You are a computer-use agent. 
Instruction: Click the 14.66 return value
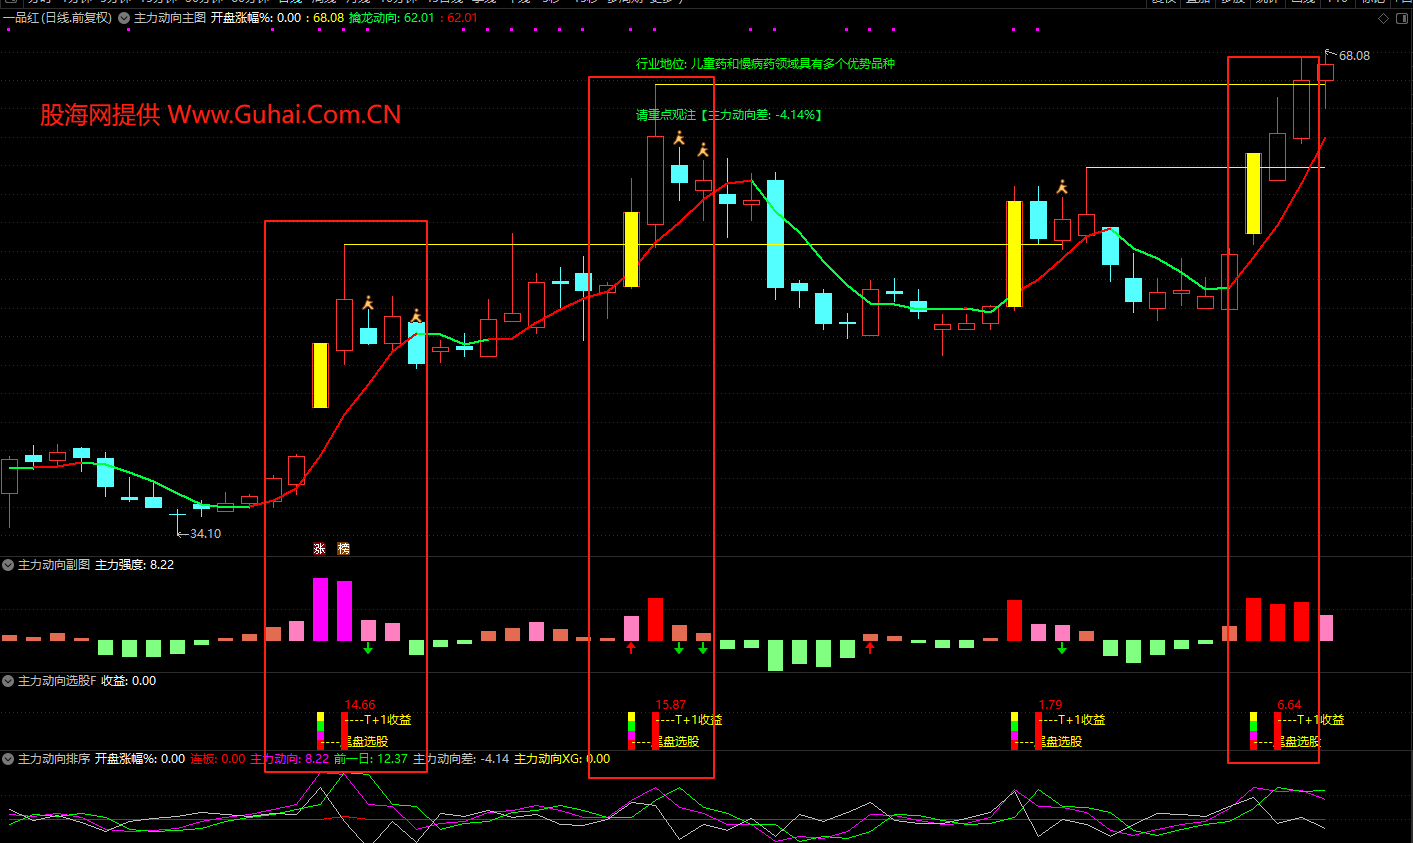[360, 705]
